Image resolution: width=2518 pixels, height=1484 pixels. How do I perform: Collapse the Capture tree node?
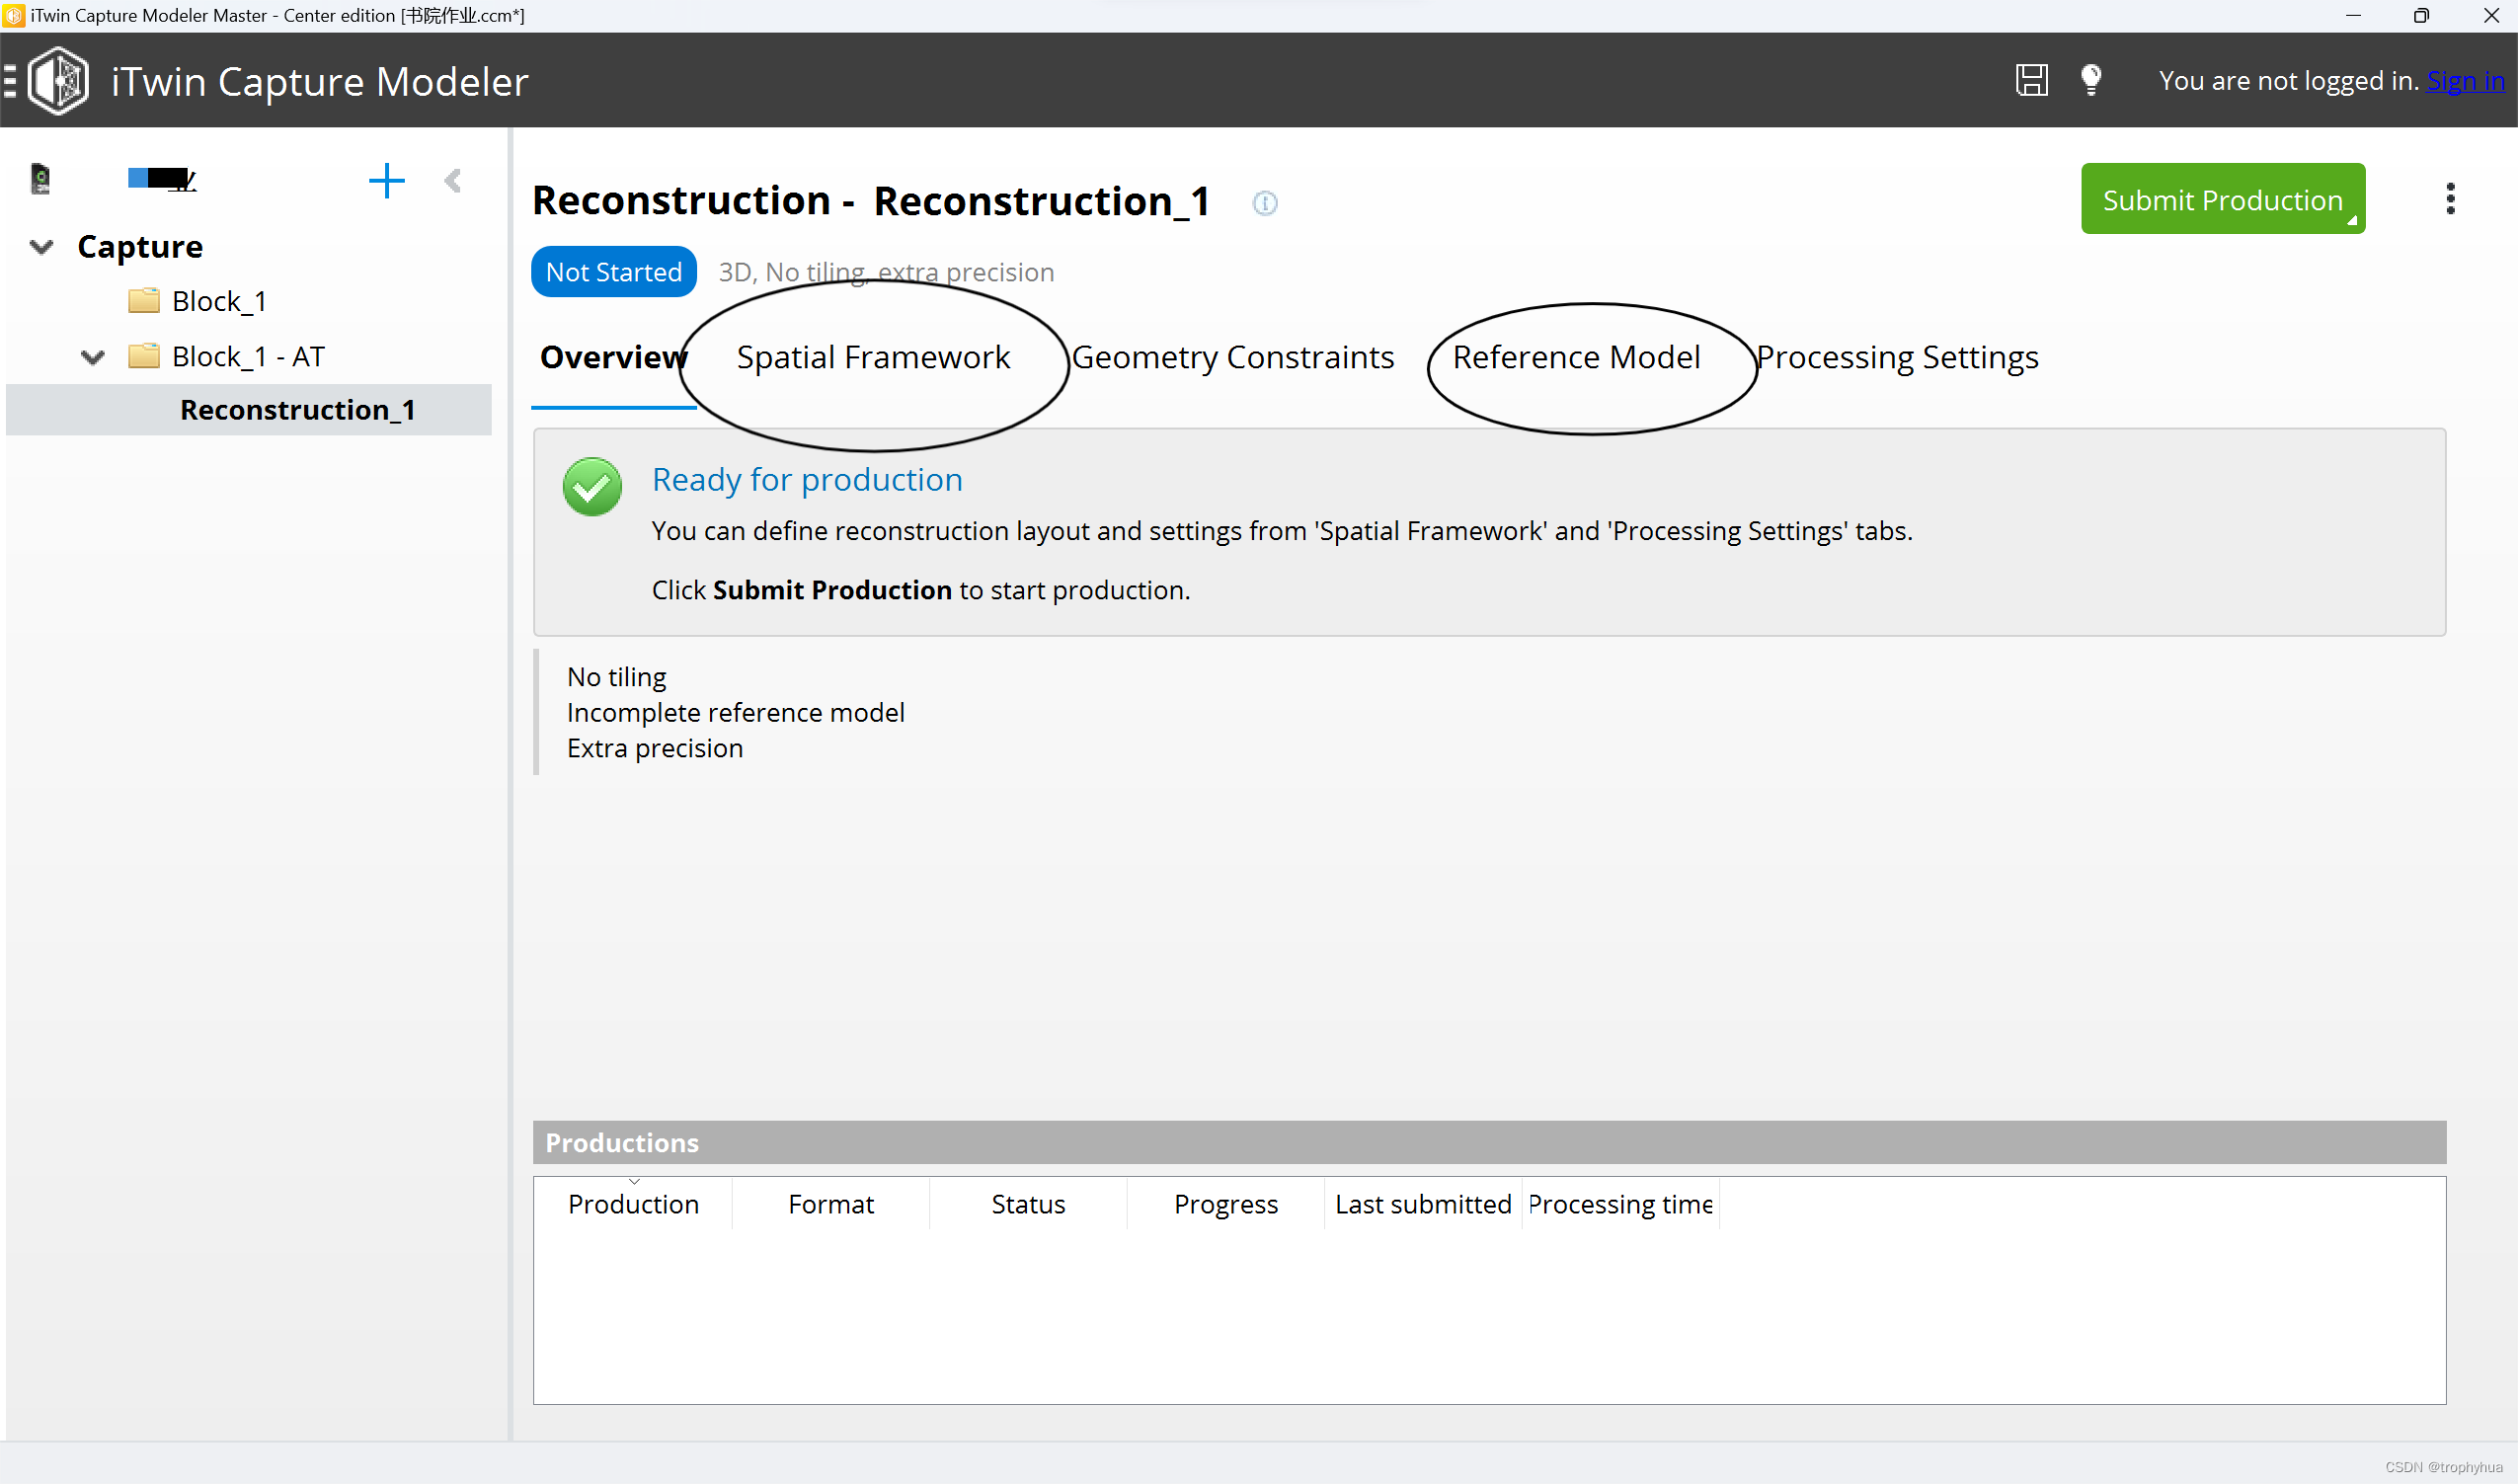click(x=41, y=247)
